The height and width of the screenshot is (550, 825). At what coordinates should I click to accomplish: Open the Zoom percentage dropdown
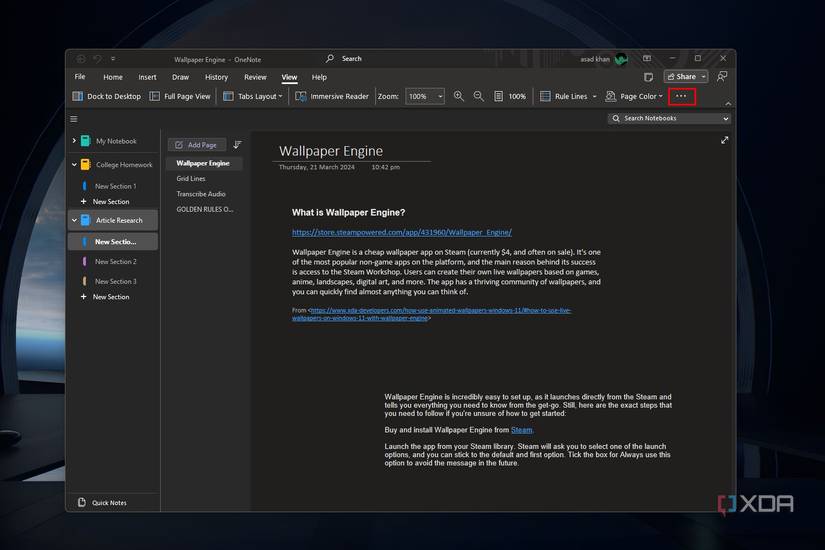point(440,97)
